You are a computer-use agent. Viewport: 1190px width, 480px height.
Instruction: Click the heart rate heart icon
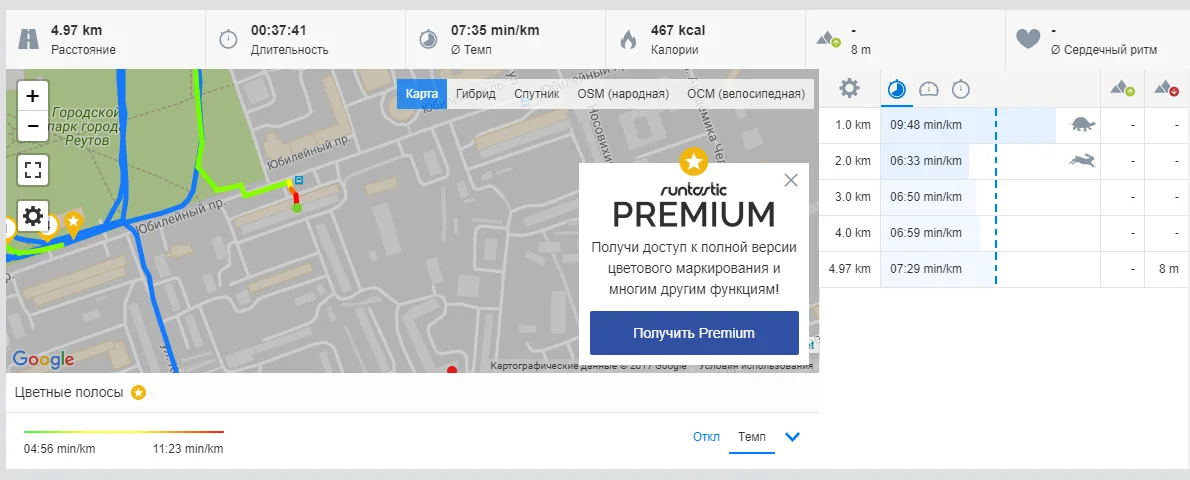pos(1028,39)
